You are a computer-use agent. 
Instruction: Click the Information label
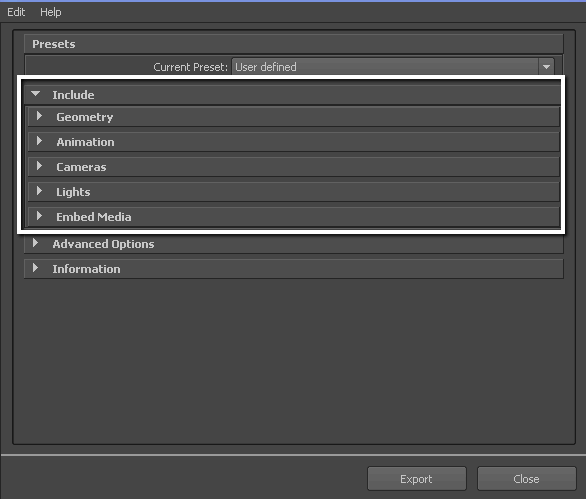tap(86, 269)
